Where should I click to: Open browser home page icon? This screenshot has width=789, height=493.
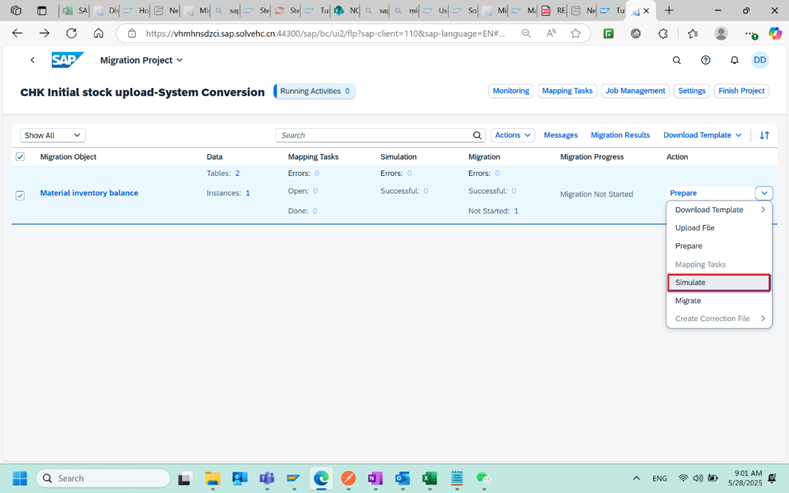pos(99,33)
